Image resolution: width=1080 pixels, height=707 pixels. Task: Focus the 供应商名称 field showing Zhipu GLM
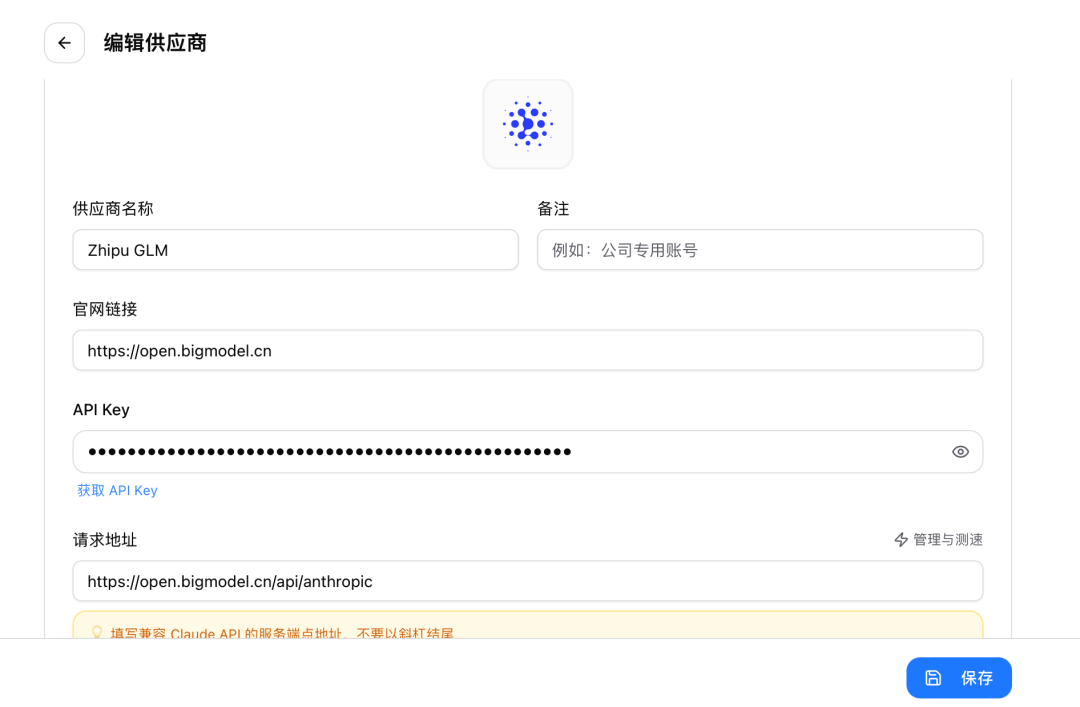295,250
